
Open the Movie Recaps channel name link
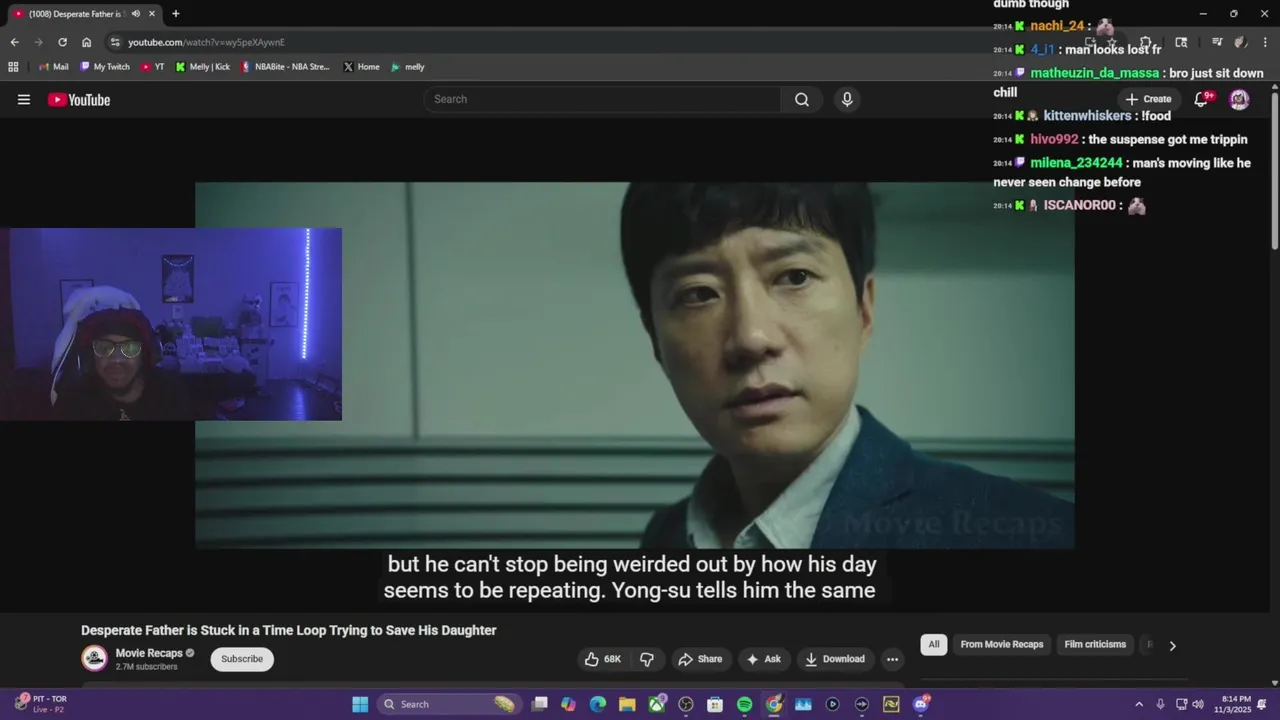[149, 653]
